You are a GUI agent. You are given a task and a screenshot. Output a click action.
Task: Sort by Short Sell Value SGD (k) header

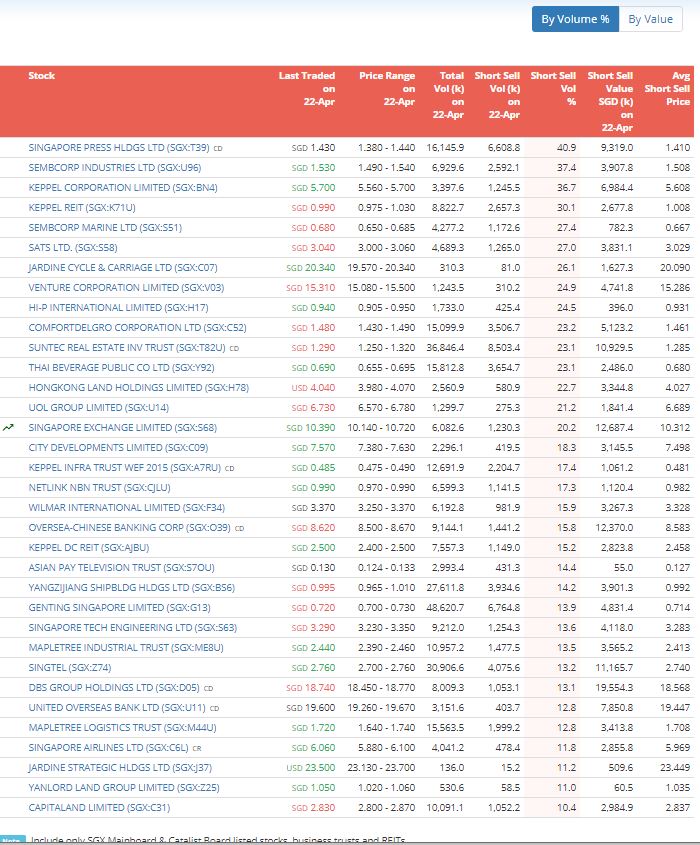click(610, 101)
